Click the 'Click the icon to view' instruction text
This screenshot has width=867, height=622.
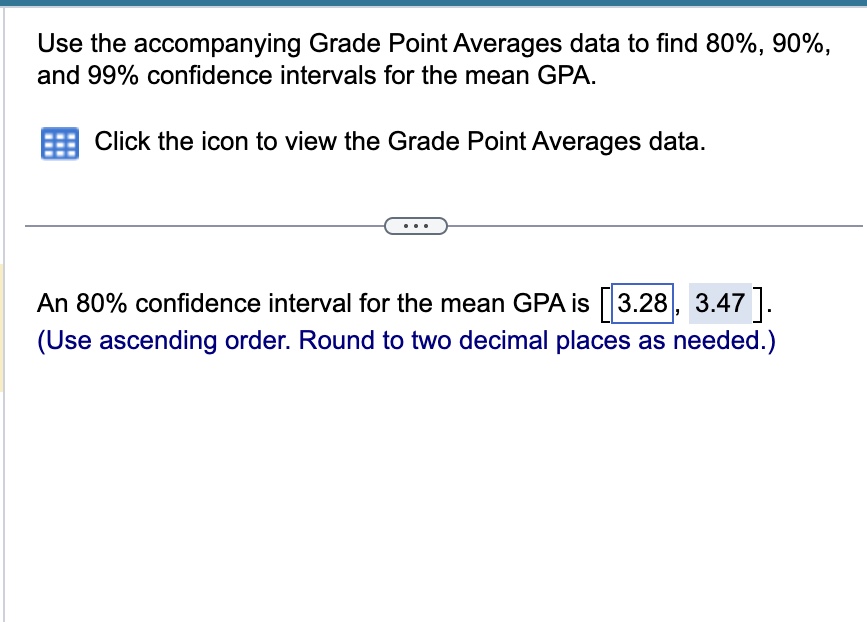(x=400, y=141)
